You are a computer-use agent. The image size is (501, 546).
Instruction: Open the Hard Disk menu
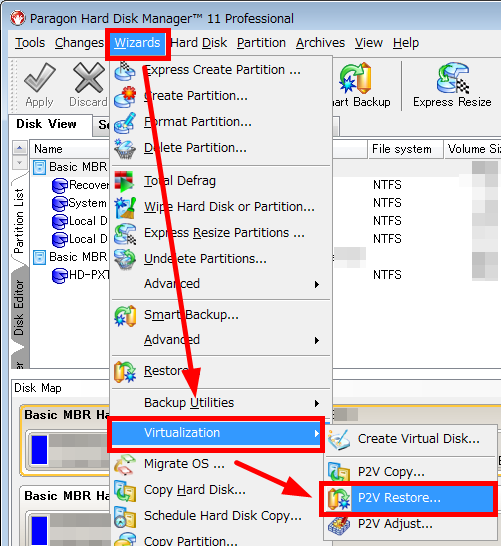click(x=199, y=43)
